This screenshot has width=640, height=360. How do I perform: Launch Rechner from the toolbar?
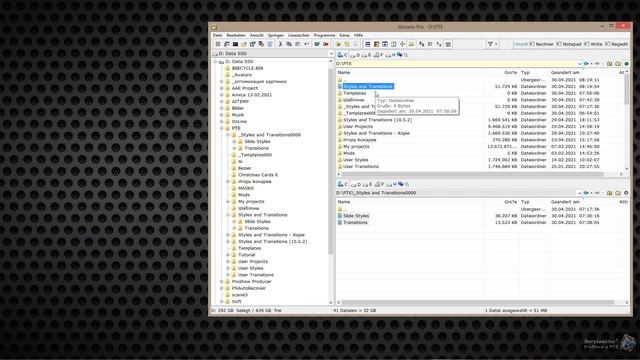tap(542, 44)
